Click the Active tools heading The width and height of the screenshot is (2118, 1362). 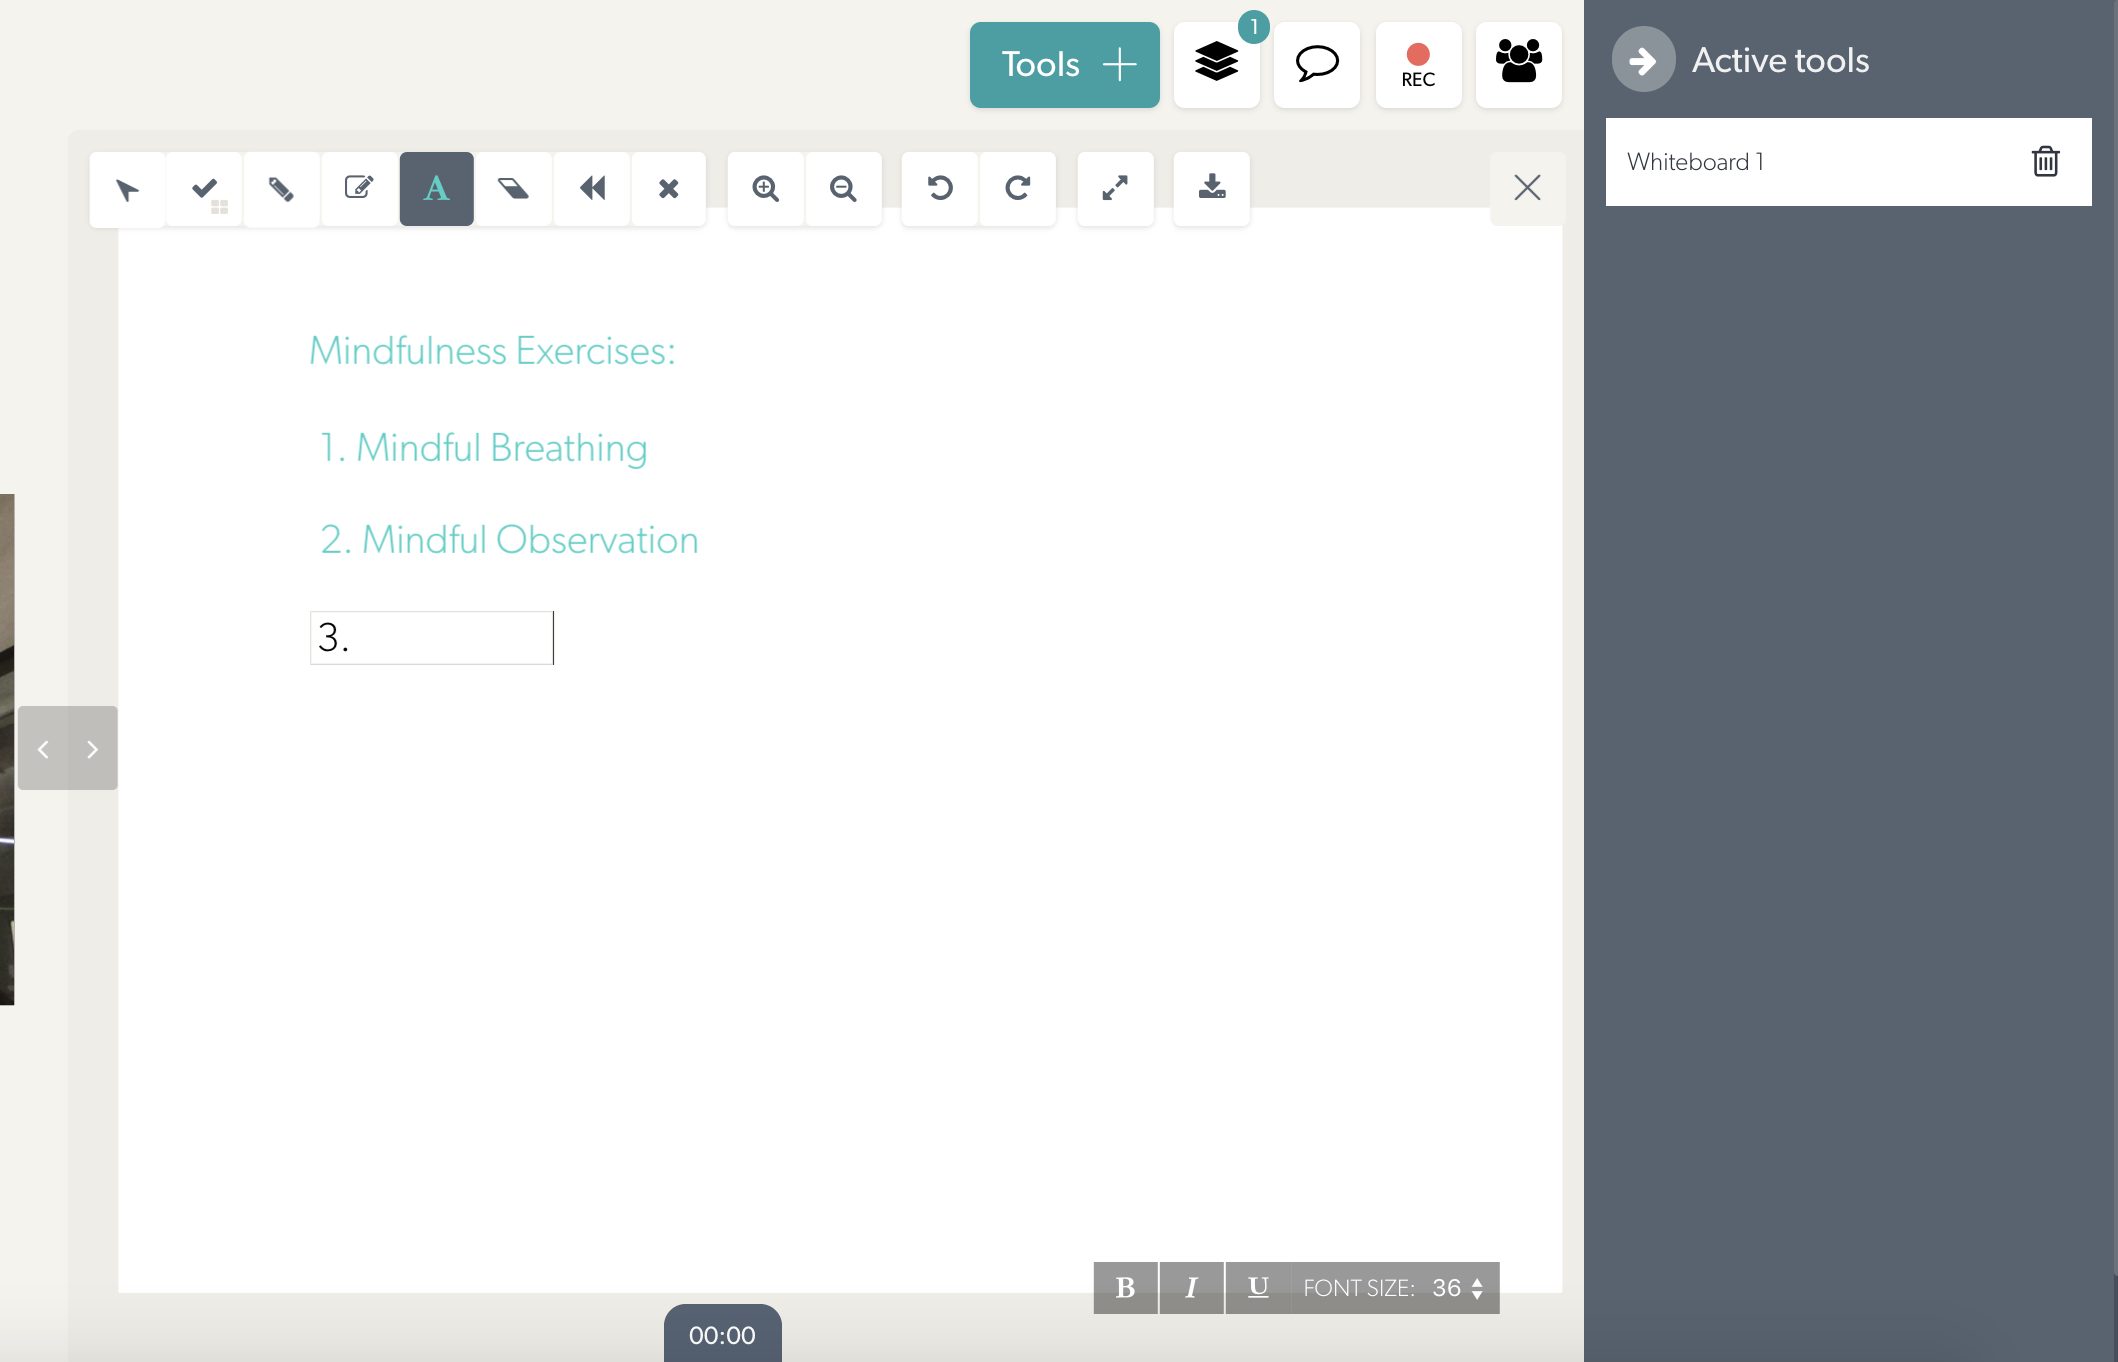(x=1780, y=60)
